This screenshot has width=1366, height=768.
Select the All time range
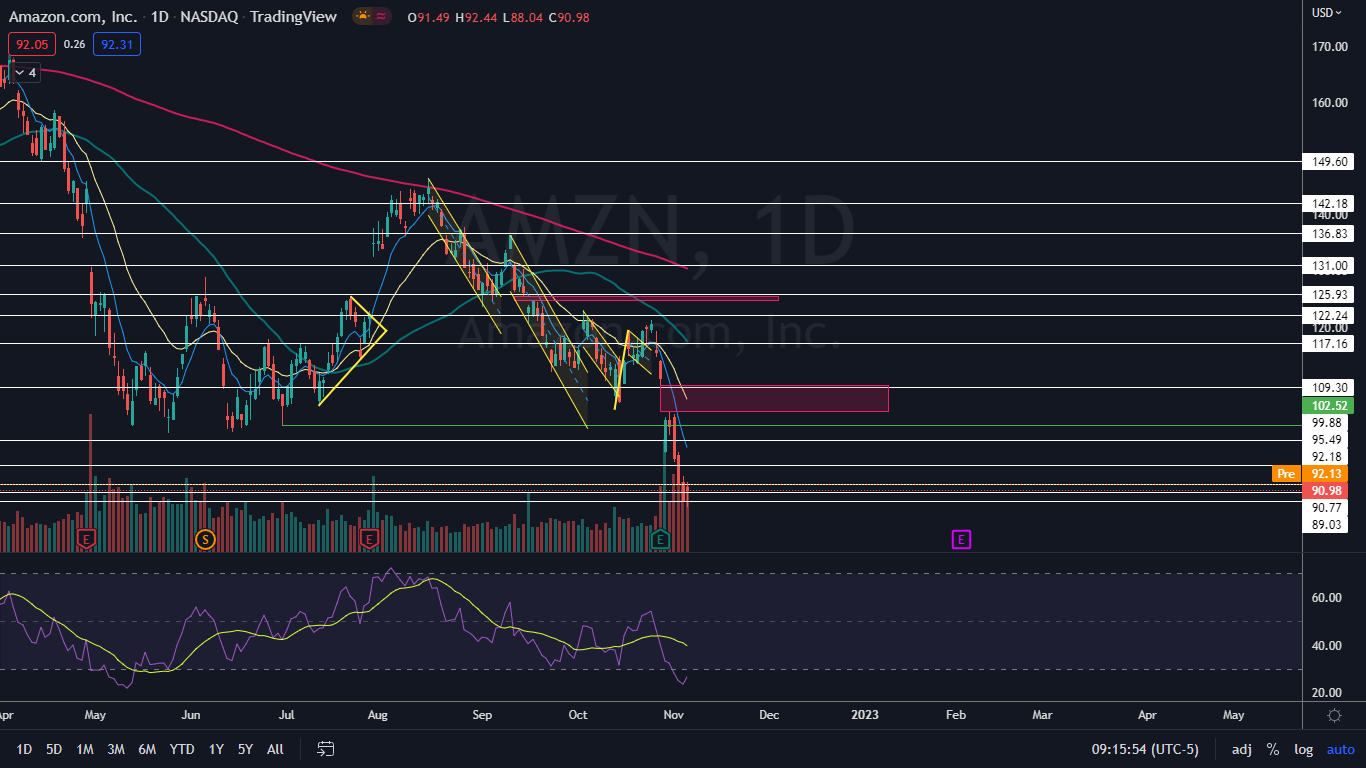tap(276, 749)
